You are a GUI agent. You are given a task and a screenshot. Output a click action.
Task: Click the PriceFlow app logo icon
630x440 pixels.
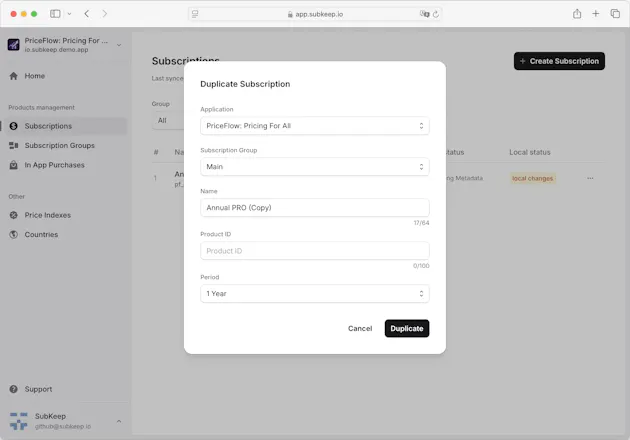(x=14, y=45)
